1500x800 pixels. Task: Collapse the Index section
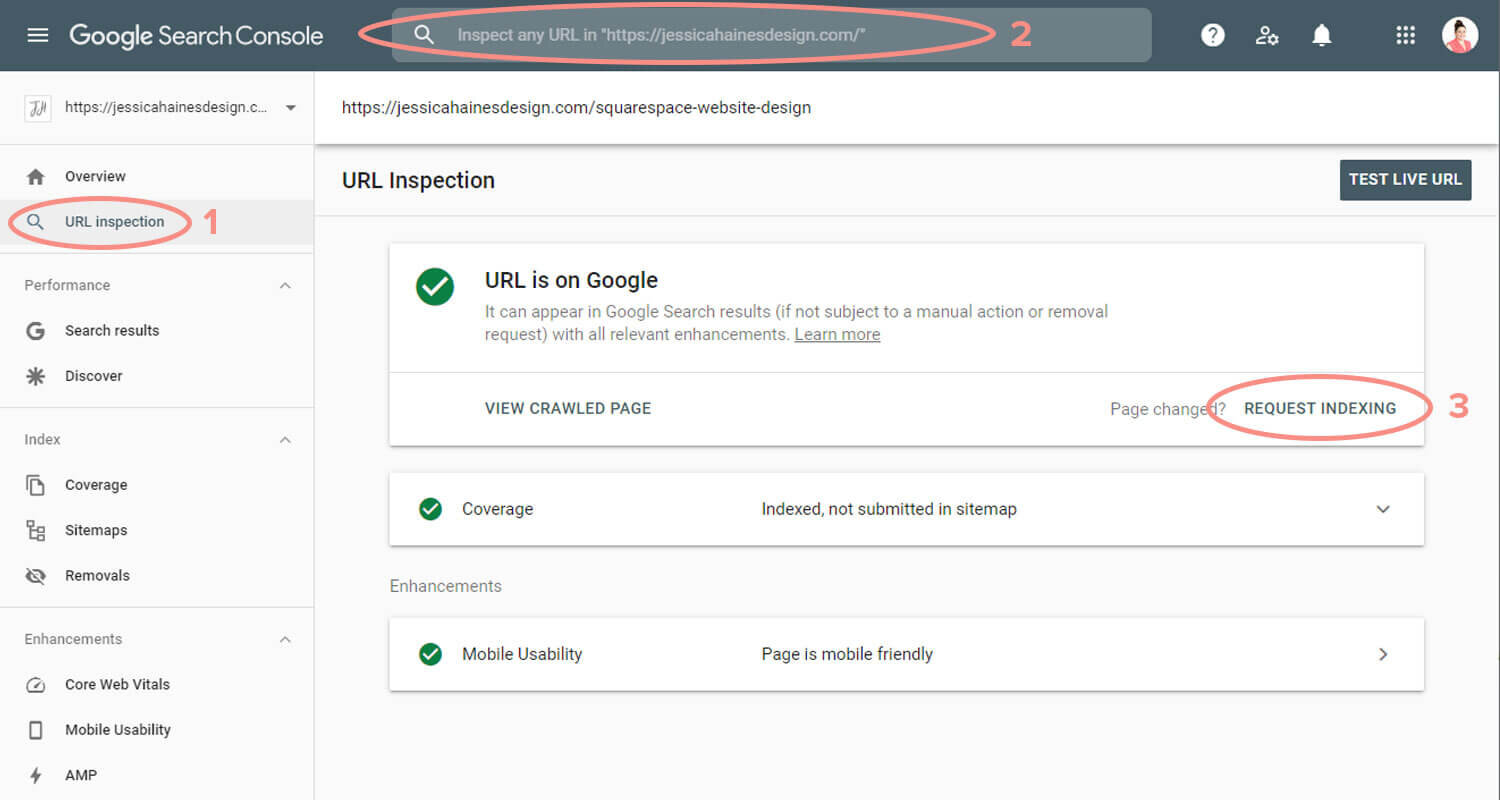pyautogui.click(x=285, y=440)
